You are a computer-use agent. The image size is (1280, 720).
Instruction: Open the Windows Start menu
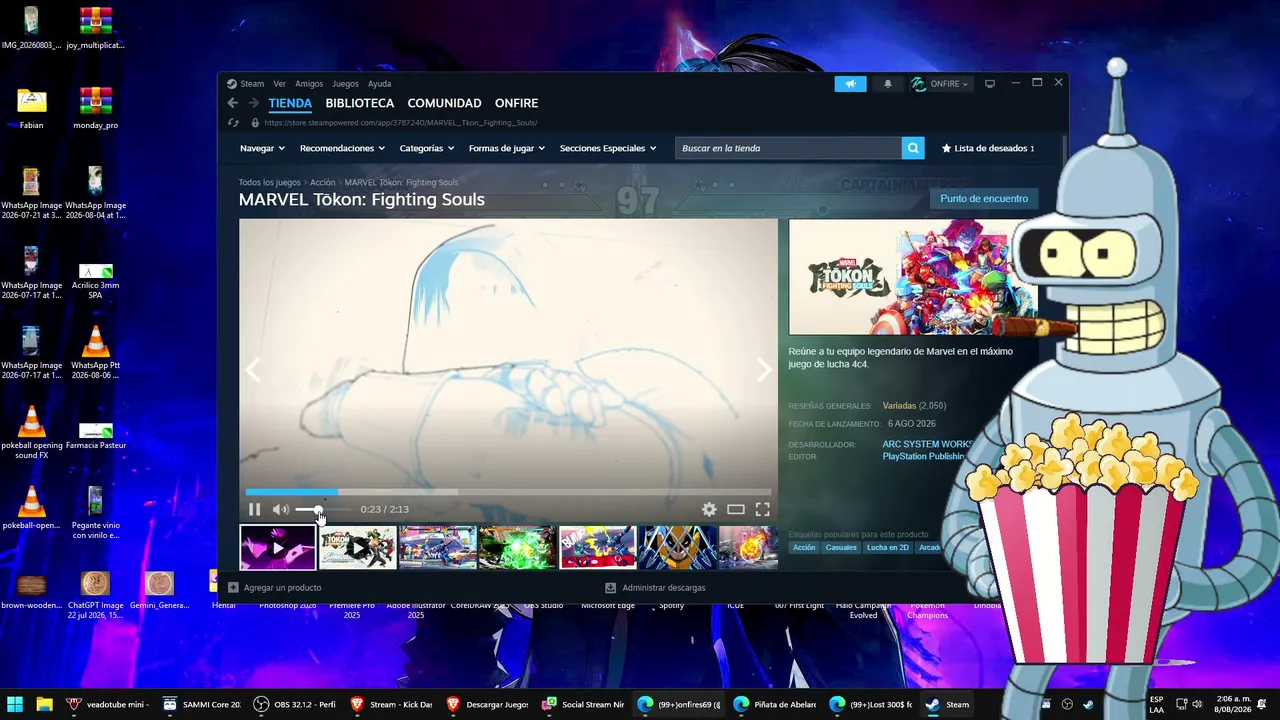point(15,704)
